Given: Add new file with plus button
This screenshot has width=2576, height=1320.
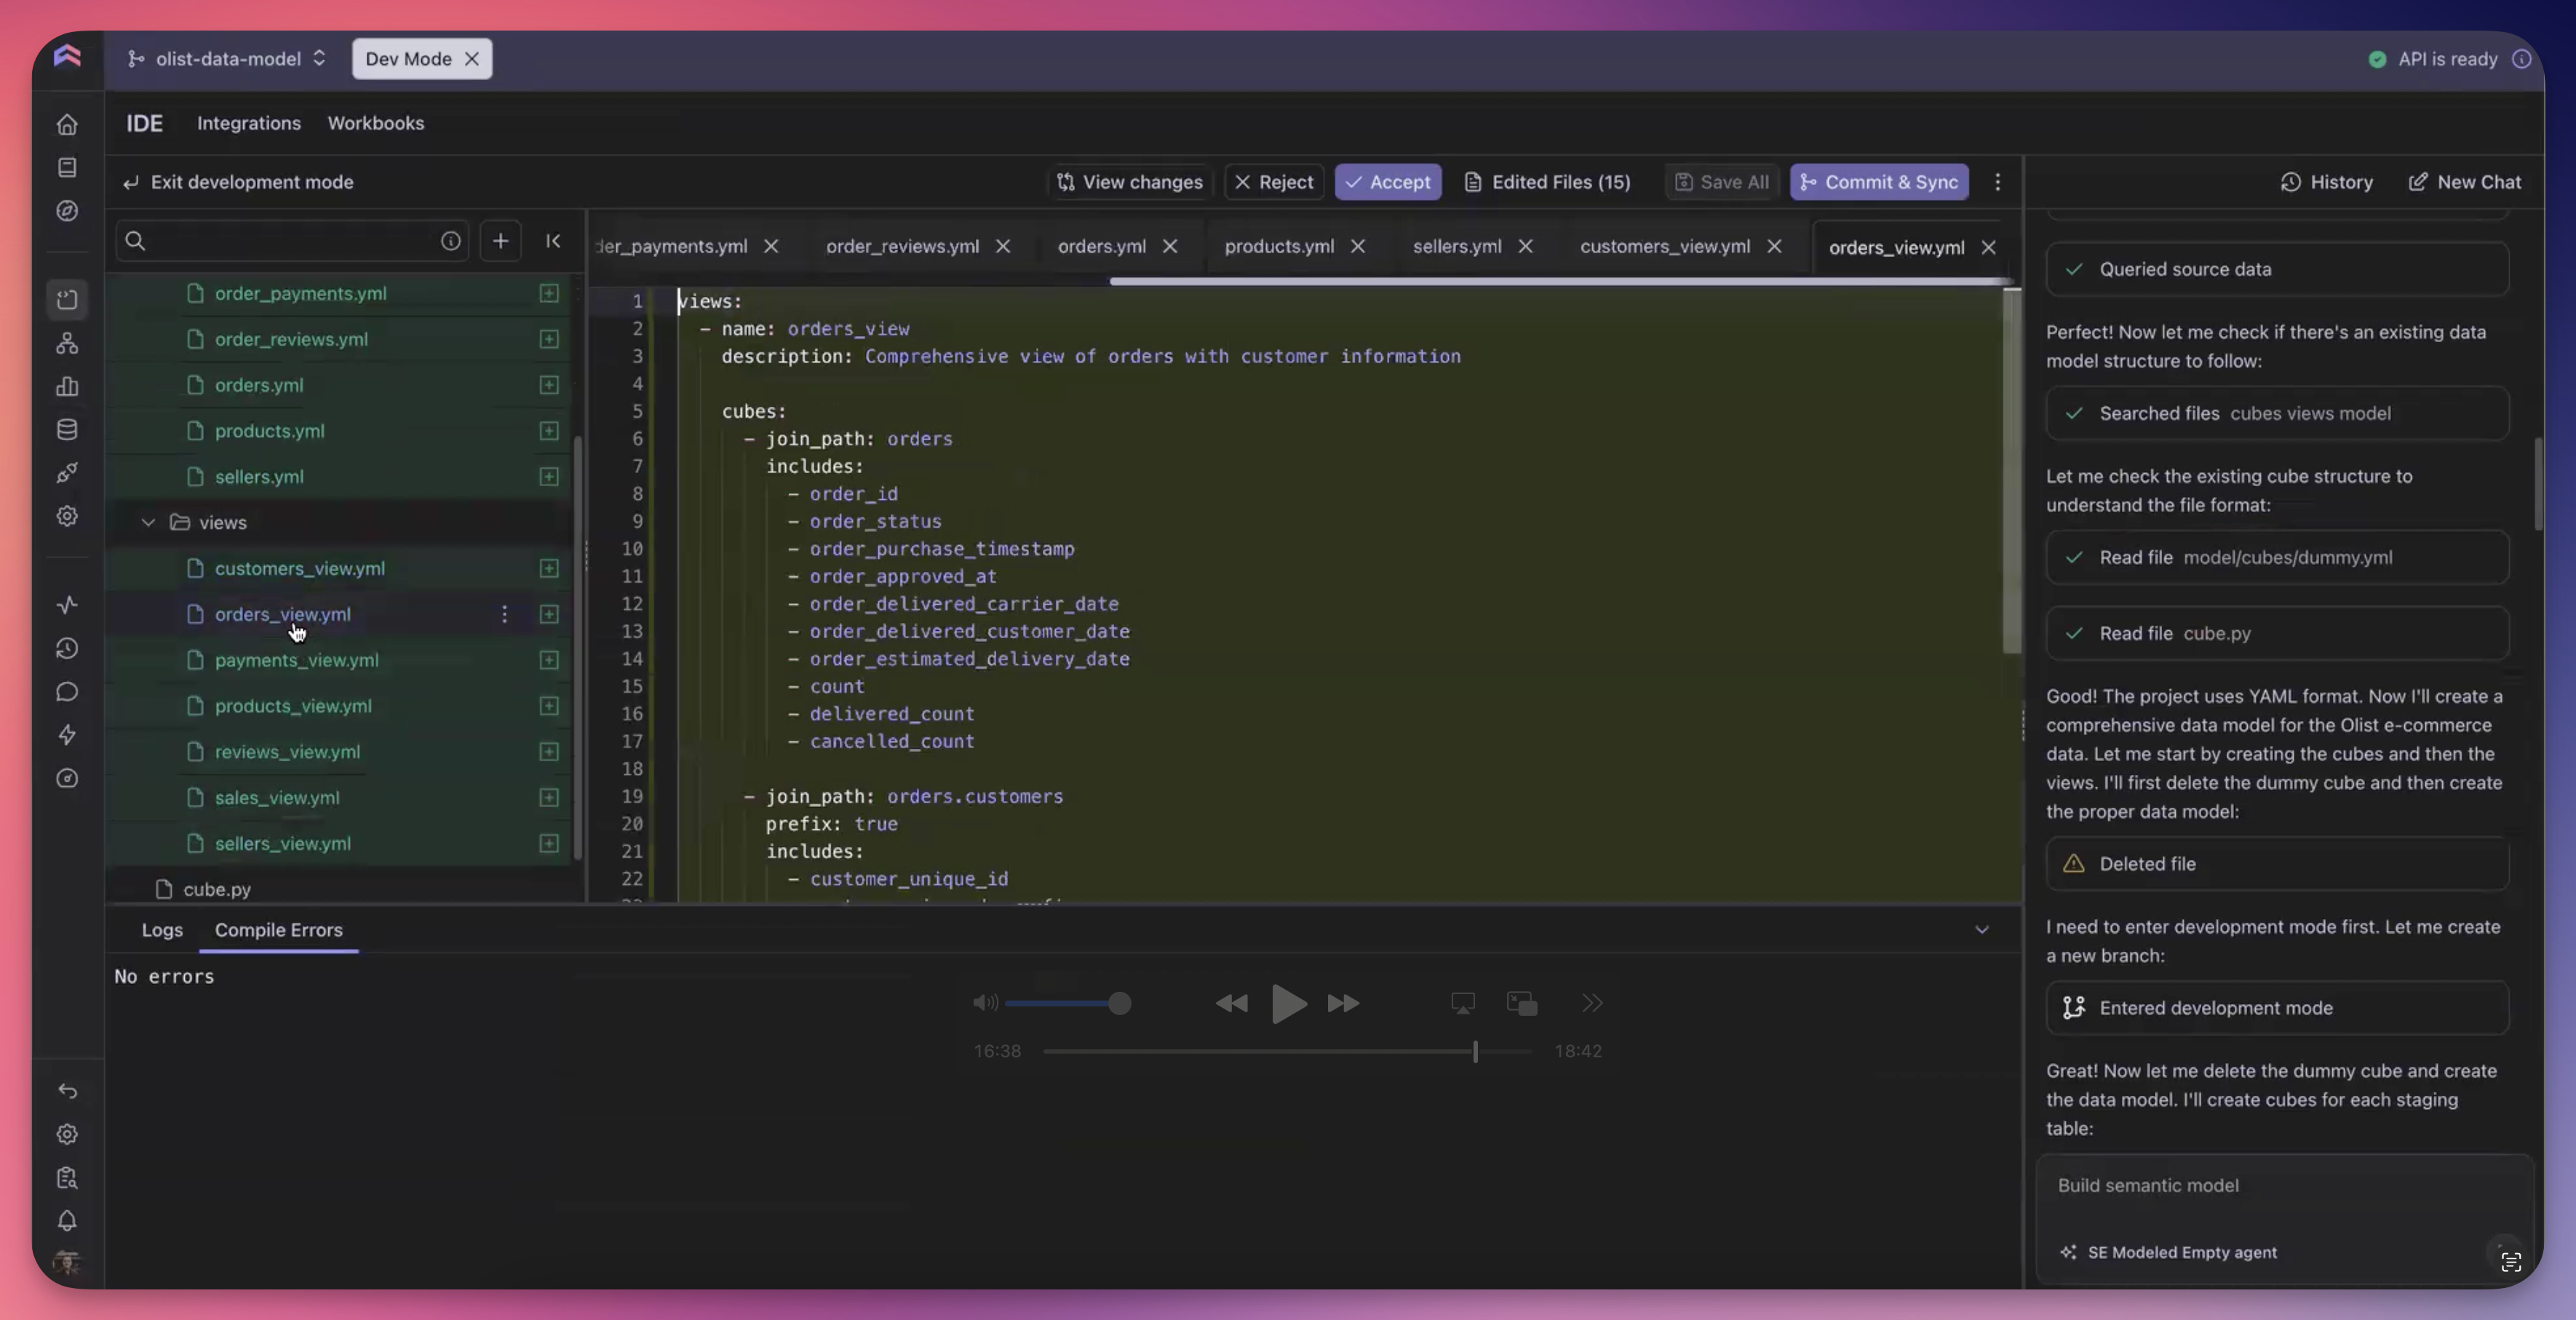Looking at the screenshot, I should (x=500, y=241).
